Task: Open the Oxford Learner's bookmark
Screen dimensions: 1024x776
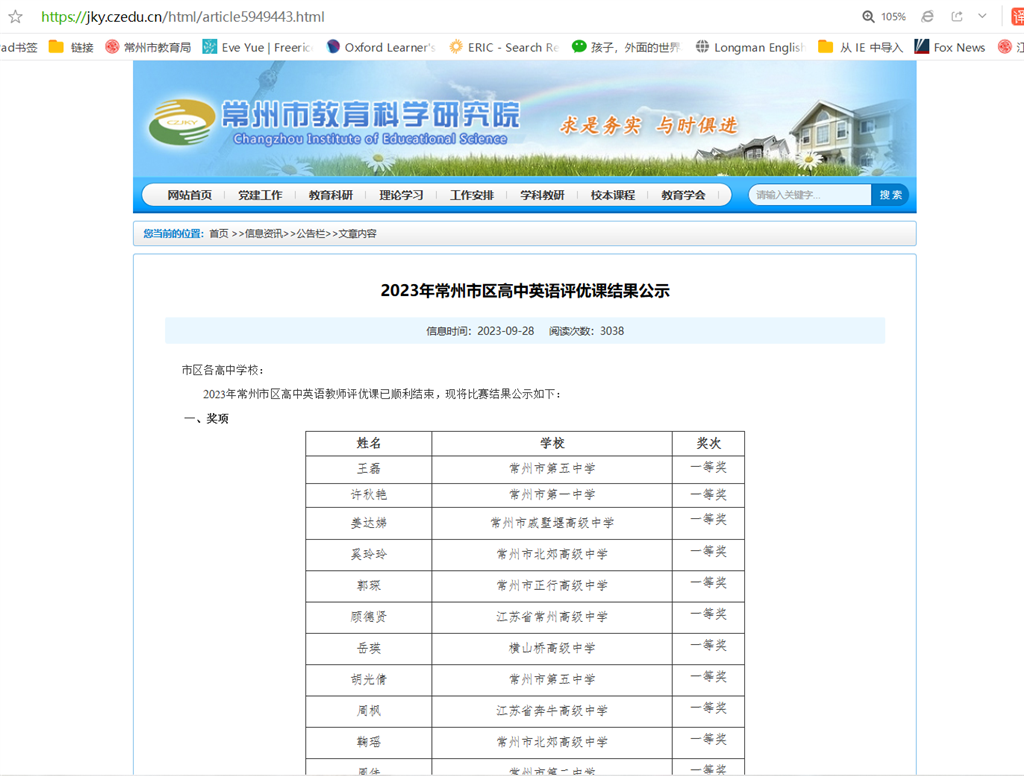Action: pyautogui.click(x=381, y=47)
